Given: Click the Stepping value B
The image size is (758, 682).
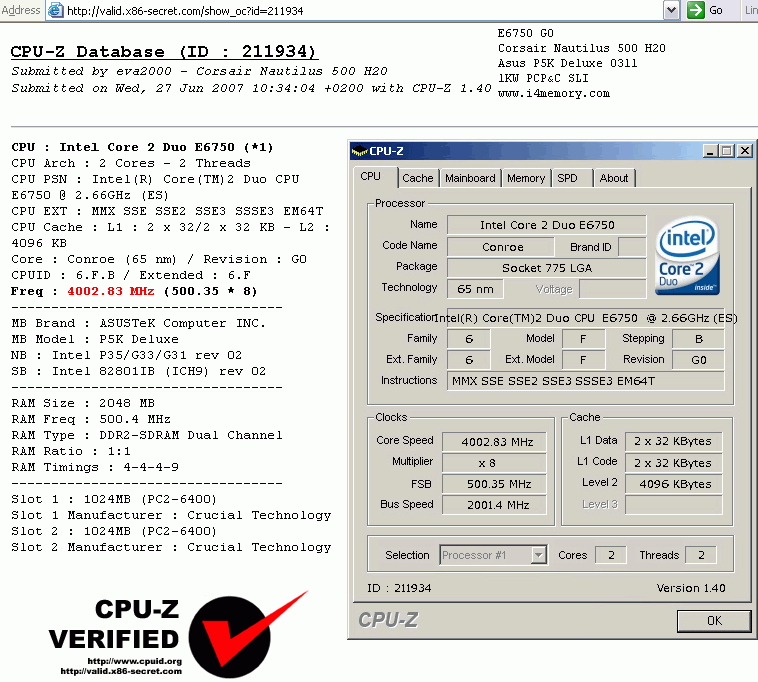Looking at the screenshot, I should click(699, 339).
